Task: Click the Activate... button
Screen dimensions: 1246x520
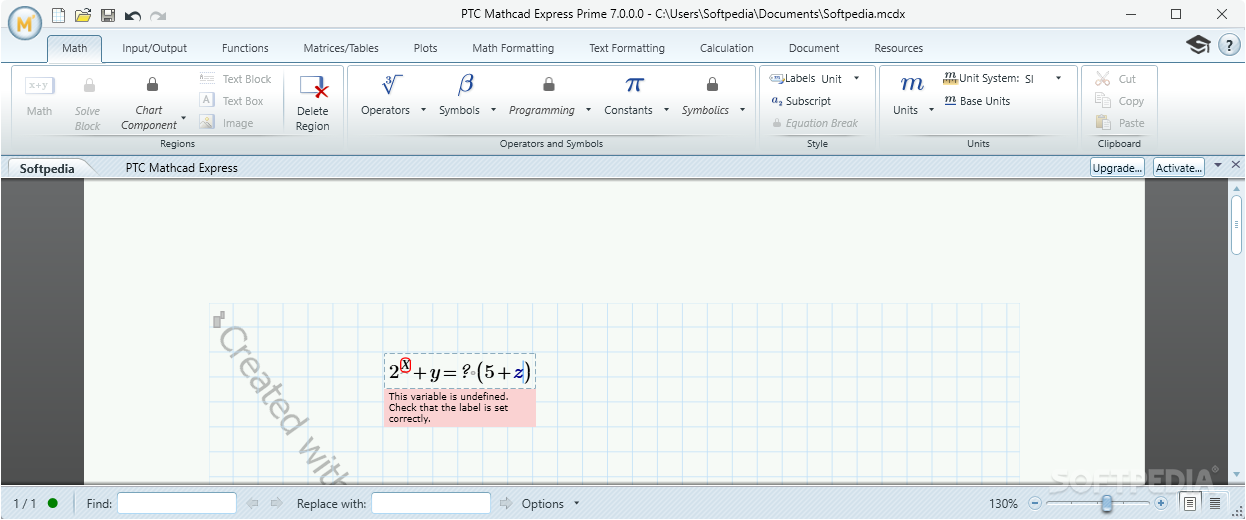Action: click(1179, 168)
